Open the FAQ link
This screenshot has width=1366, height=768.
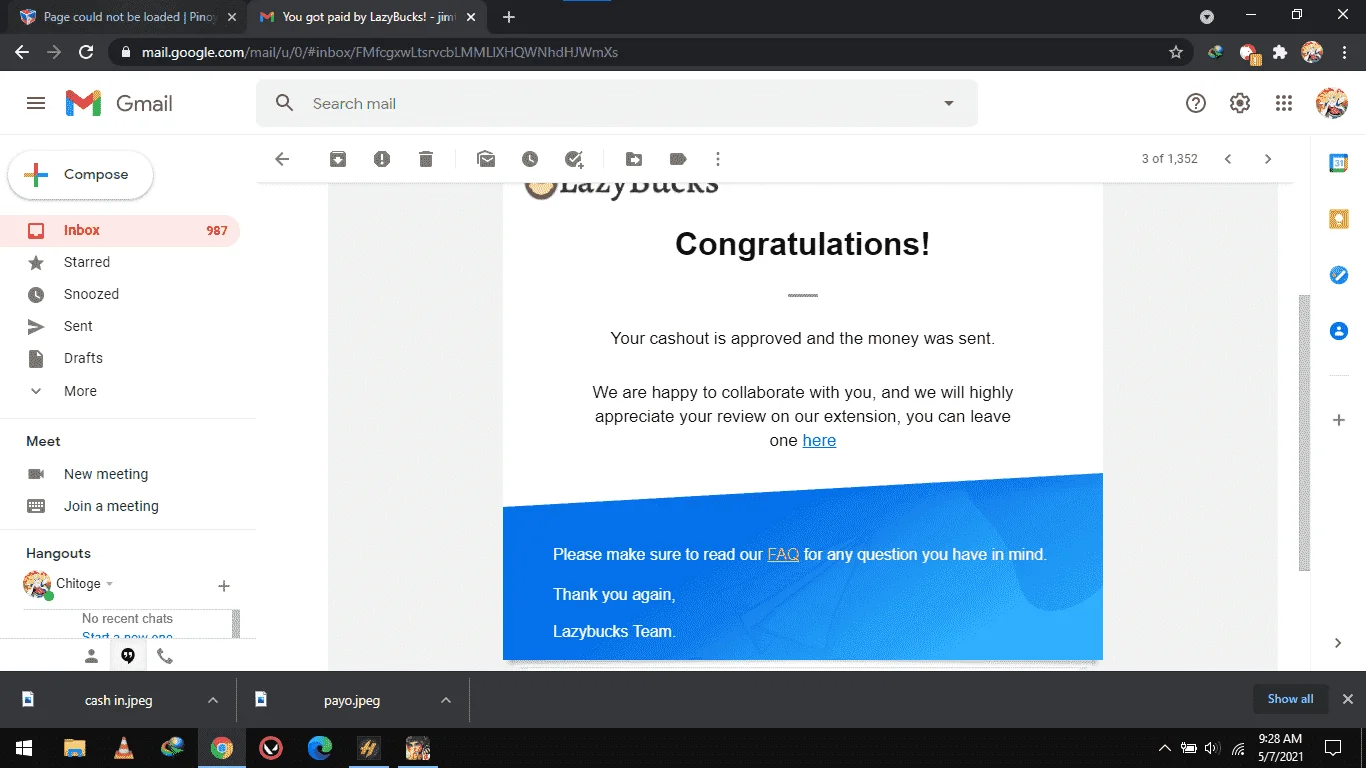783,554
